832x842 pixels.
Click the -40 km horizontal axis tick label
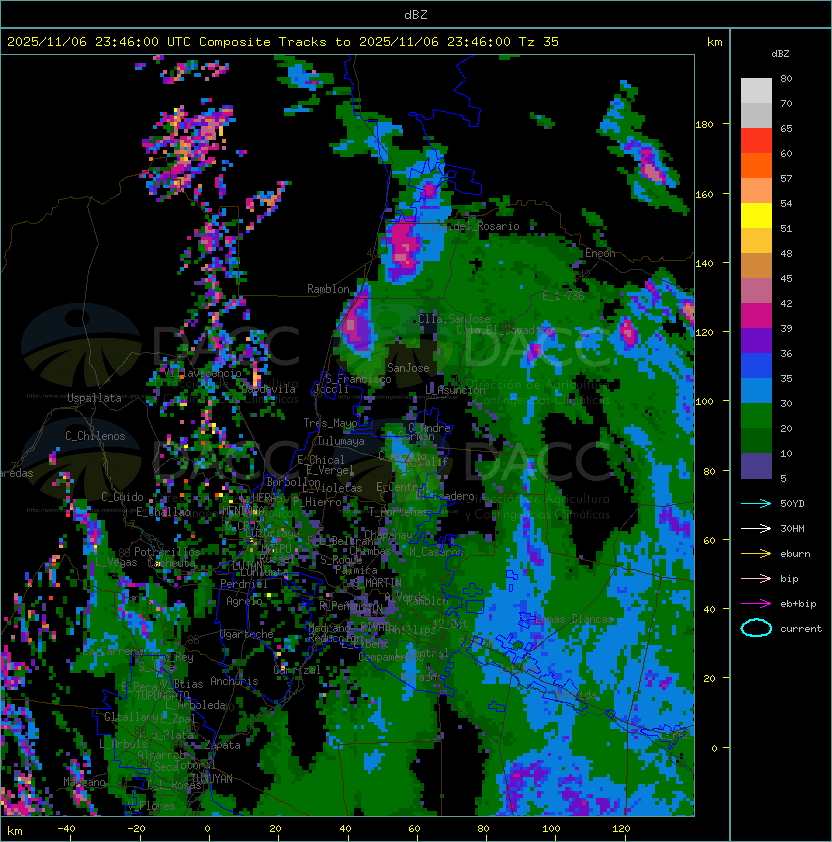[x=66, y=829]
